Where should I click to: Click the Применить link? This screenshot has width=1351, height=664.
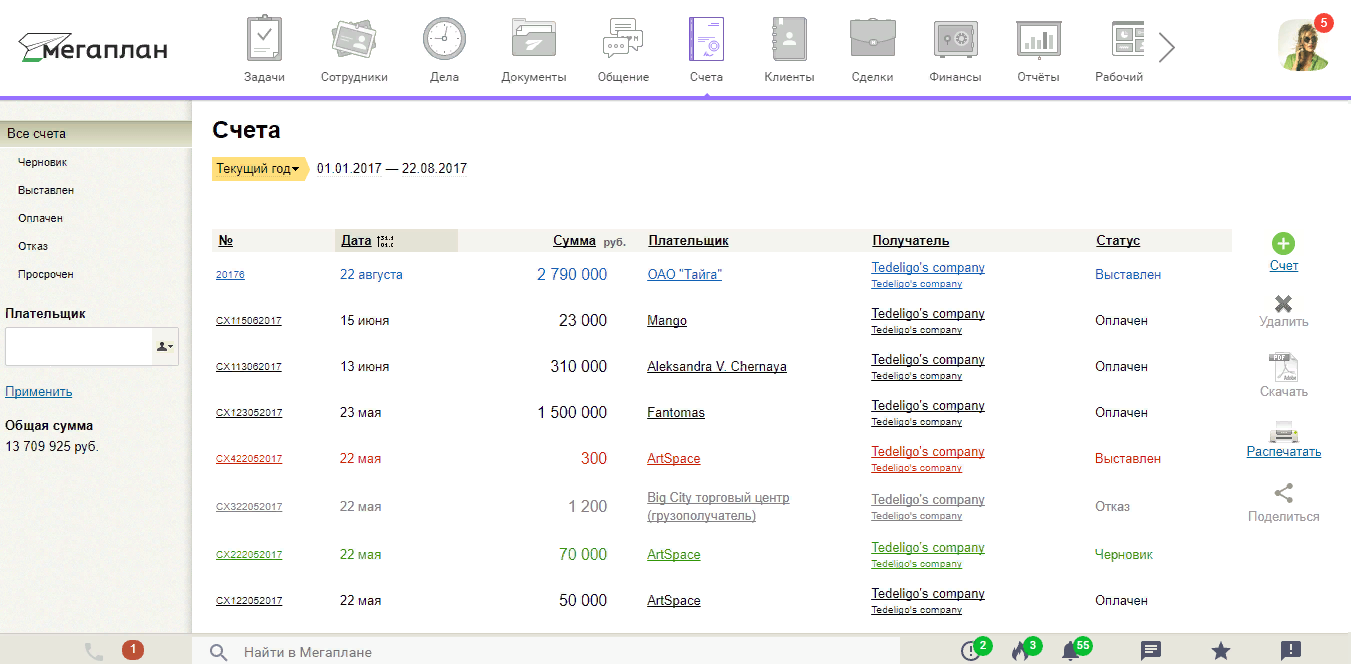[38, 392]
